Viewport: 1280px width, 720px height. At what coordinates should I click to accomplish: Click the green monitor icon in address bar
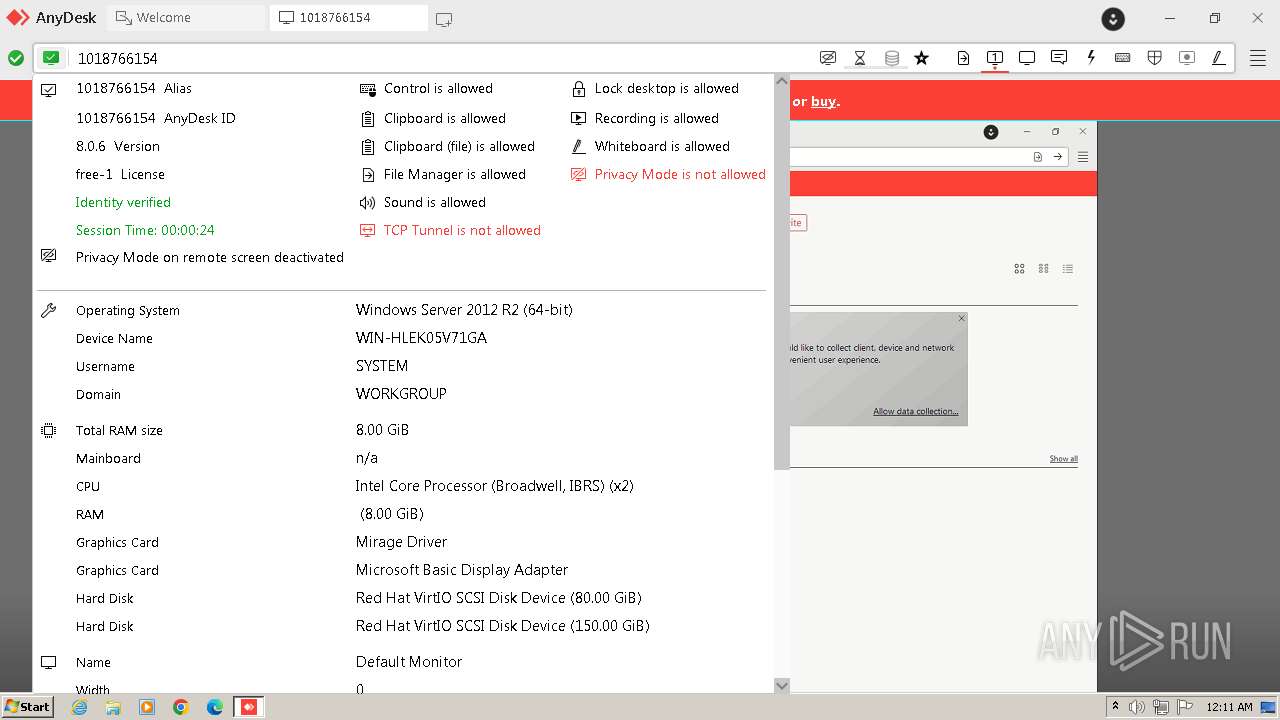[x=51, y=58]
